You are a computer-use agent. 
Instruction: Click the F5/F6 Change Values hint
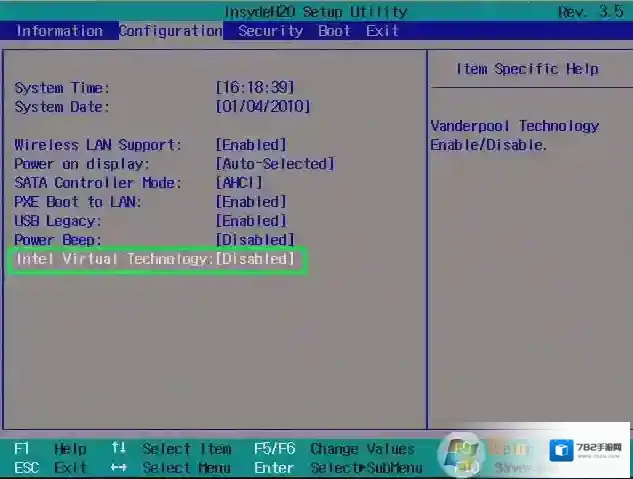click(x=334, y=449)
